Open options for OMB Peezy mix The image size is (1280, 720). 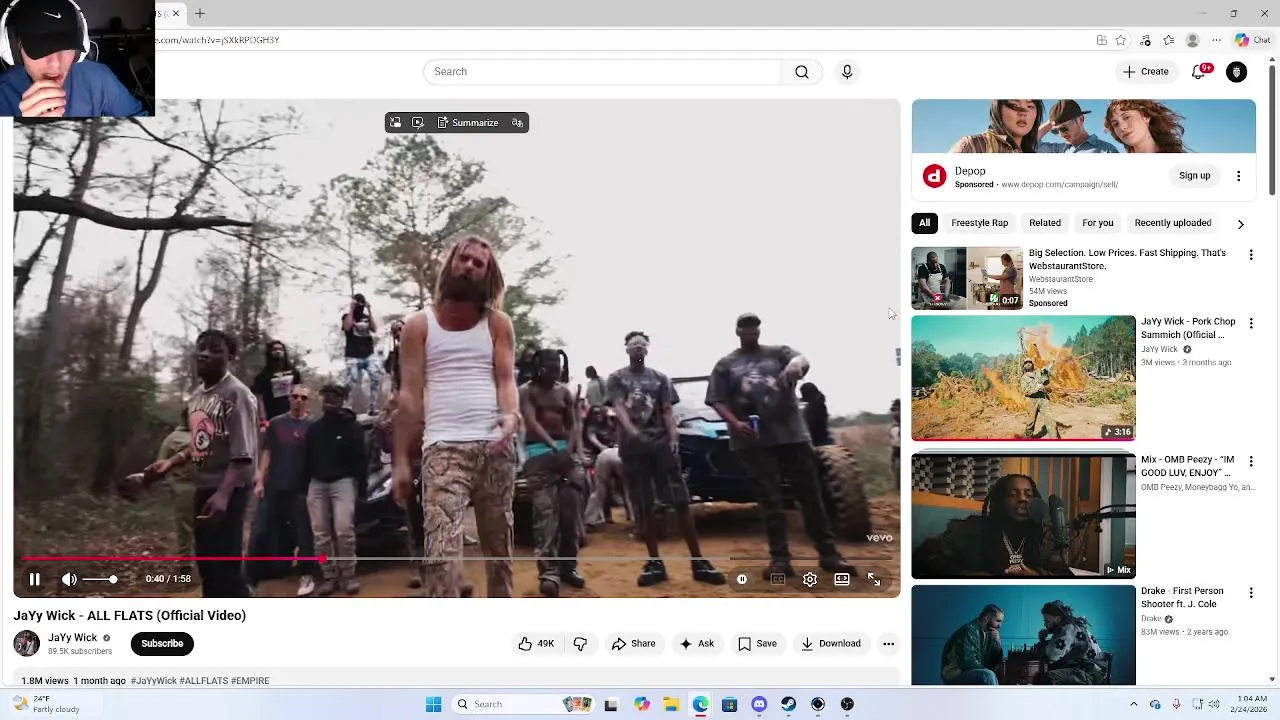pos(1250,462)
